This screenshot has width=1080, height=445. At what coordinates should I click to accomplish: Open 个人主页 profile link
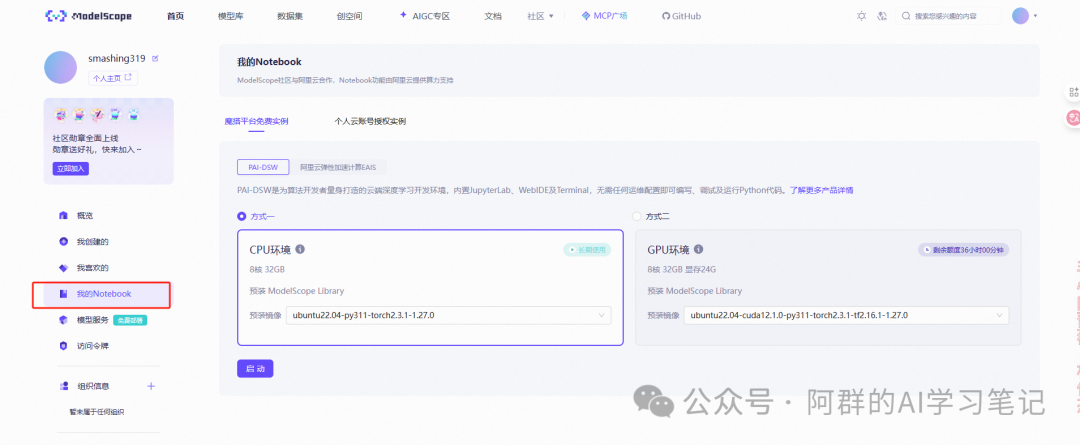[113, 78]
